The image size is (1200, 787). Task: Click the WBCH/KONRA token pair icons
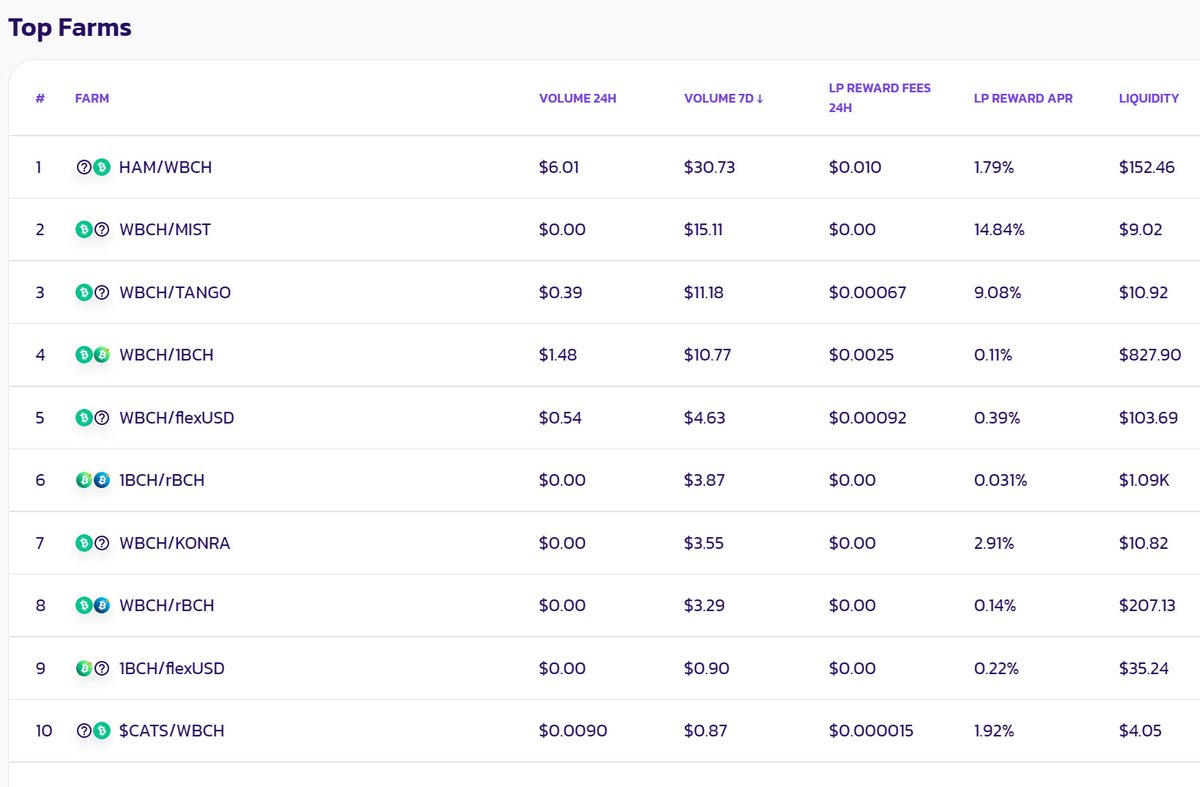pos(93,543)
